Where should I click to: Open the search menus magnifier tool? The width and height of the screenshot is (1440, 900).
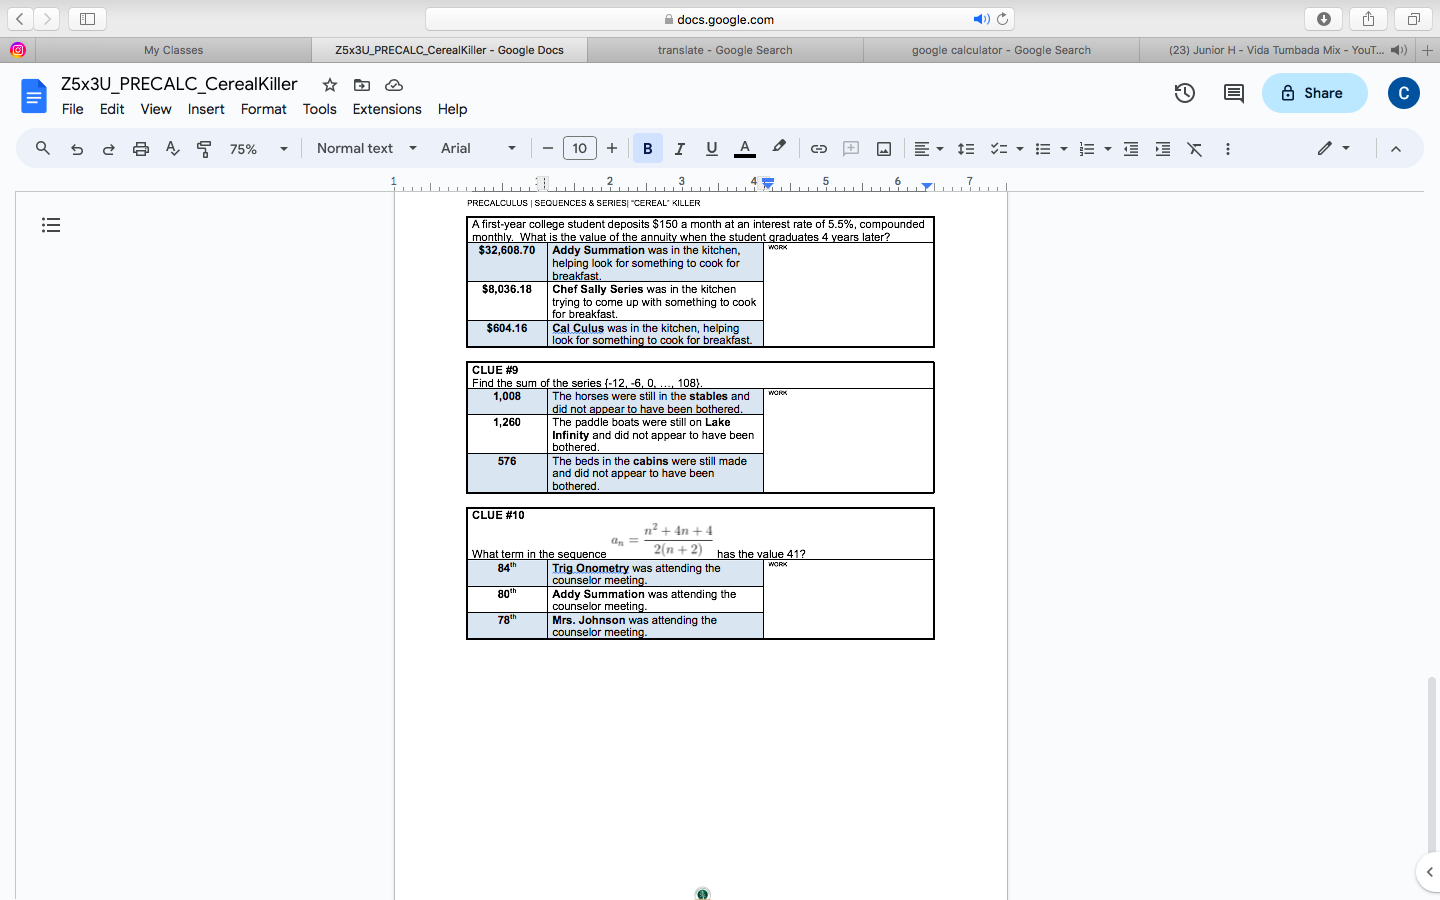[43, 149]
